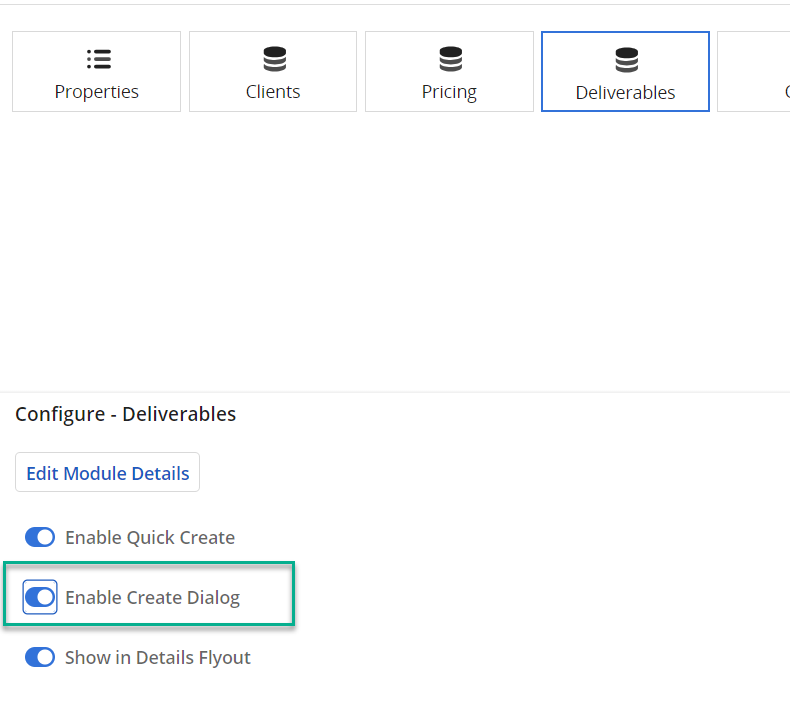Select the Pricing tab label
The image size is (790, 726).
click(x=449, y=92)
